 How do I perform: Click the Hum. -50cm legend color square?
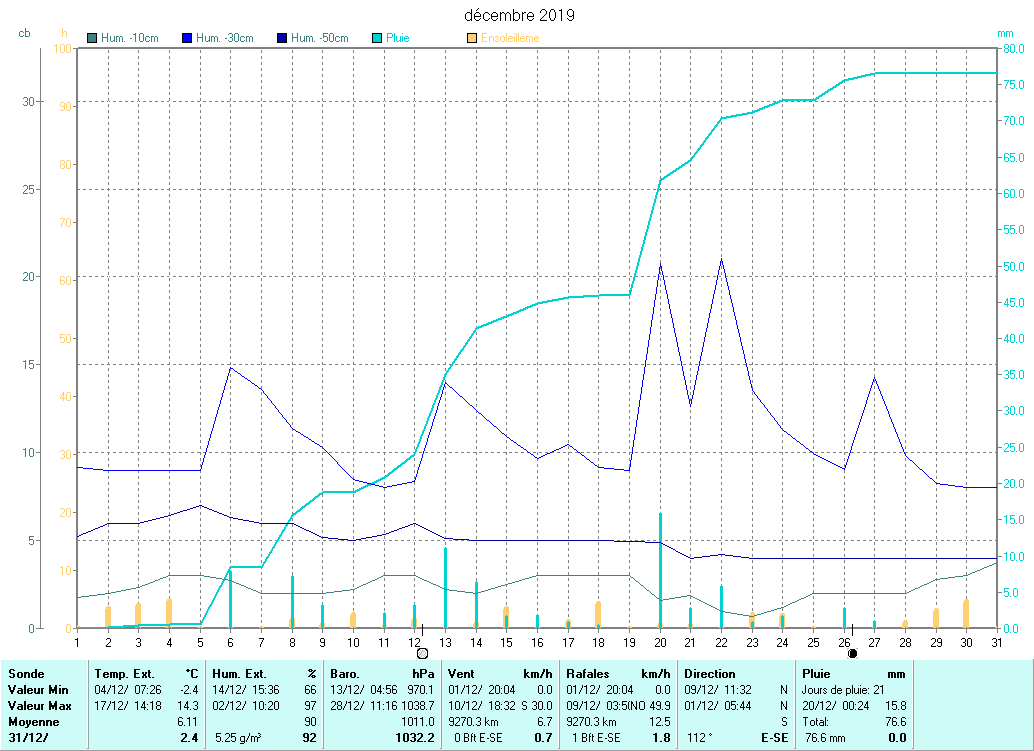pyautogui.click(x=282, y=38)
